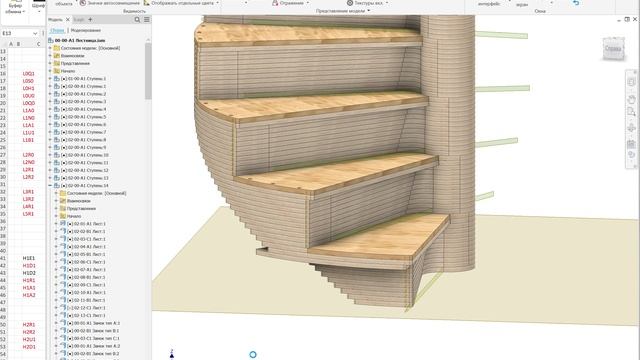This screenshot has height=360, width=640.
Task: Click Excel cell containing L5R1
Action: coord(29,214)
